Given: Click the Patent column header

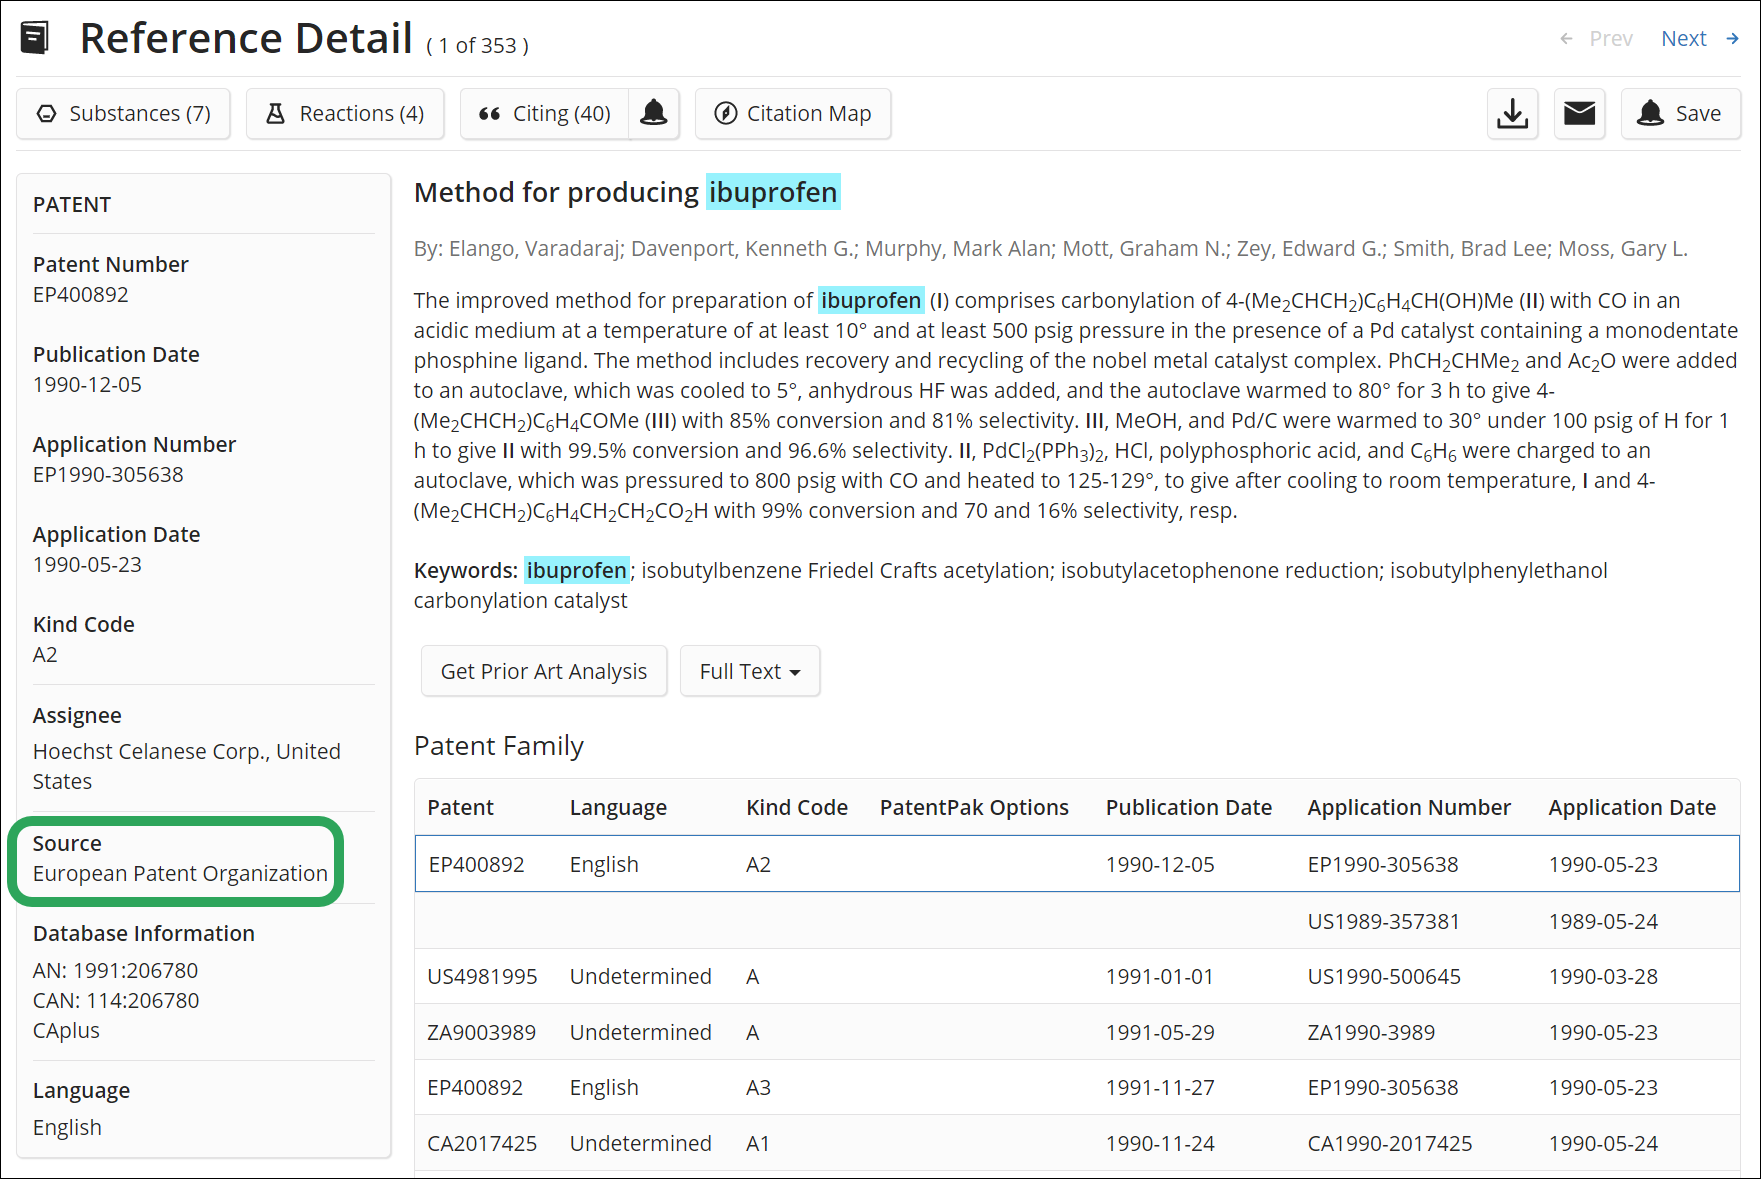Looking at the screenshot, I should click(460, 807).
